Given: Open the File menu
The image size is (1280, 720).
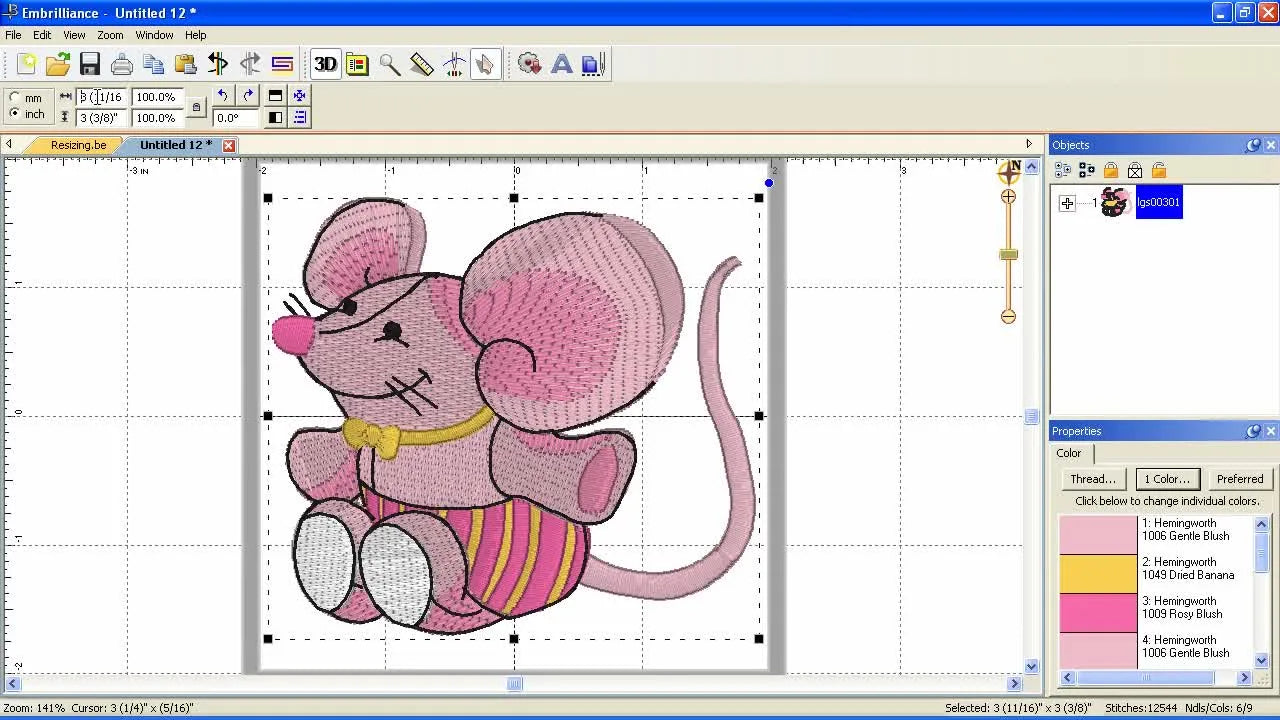Looking at the screenshot, I should pos(13,35).
